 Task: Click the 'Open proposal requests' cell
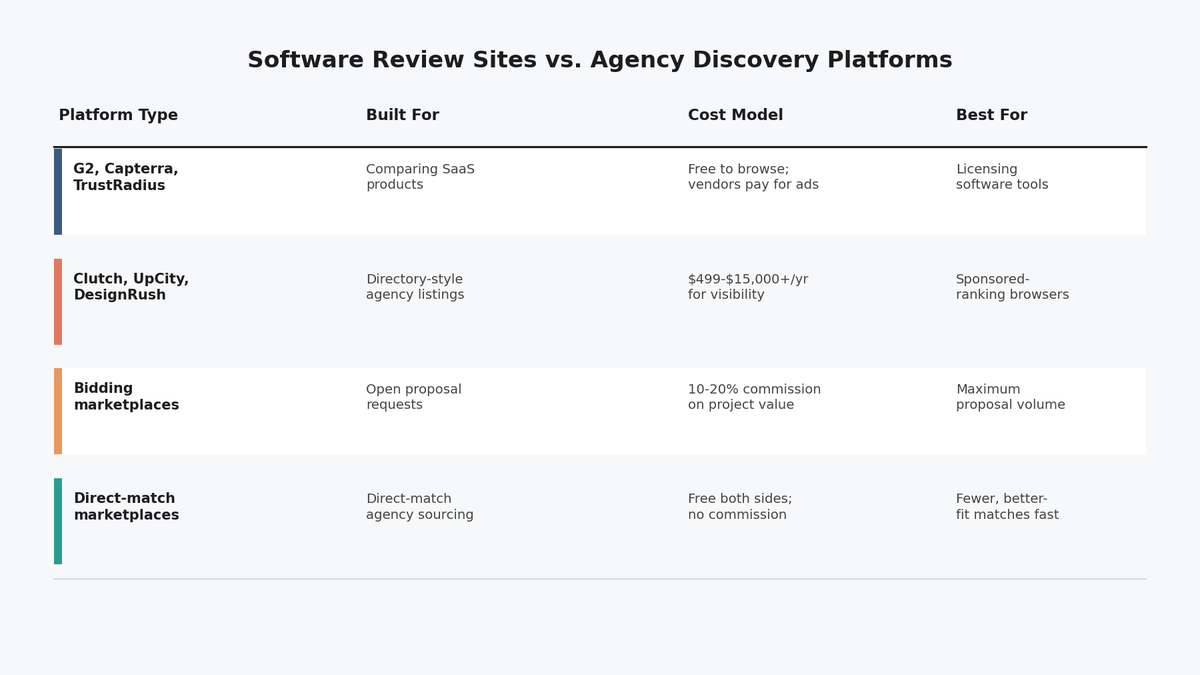coord(414,397)
